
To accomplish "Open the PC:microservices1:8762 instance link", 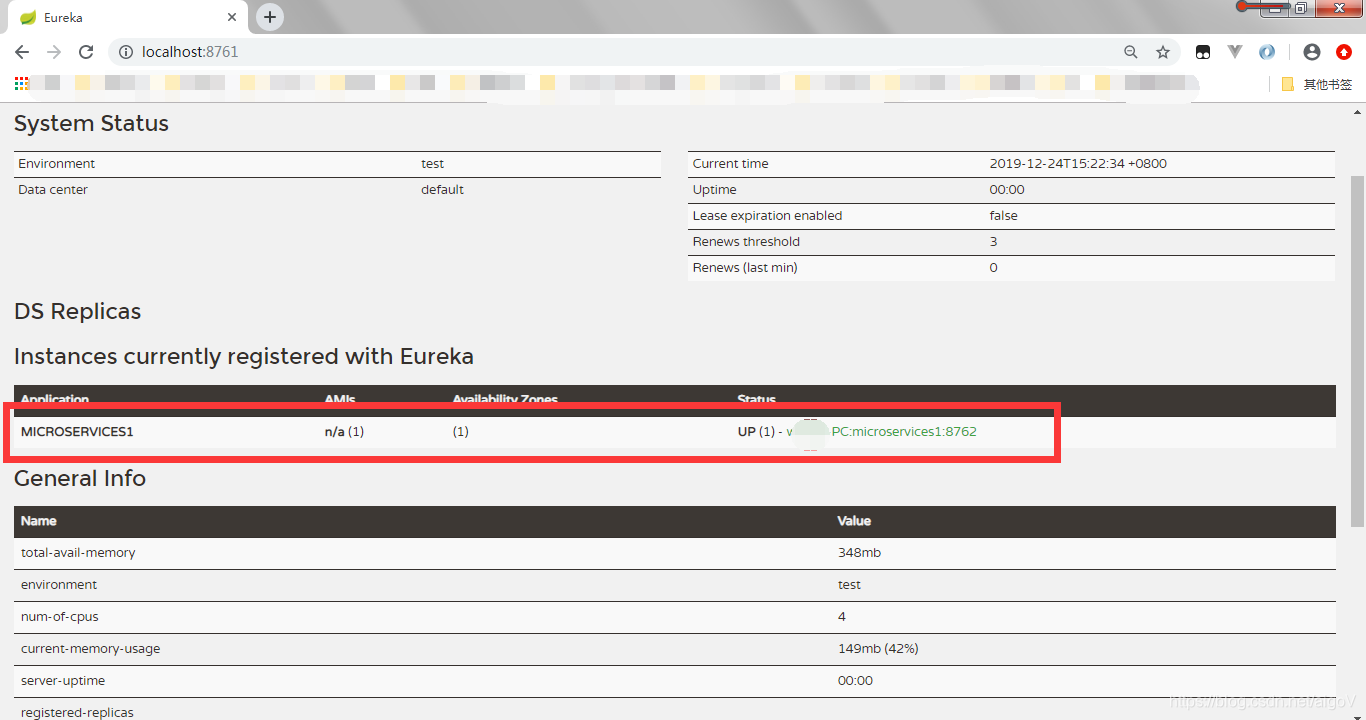I will [904, 432].
